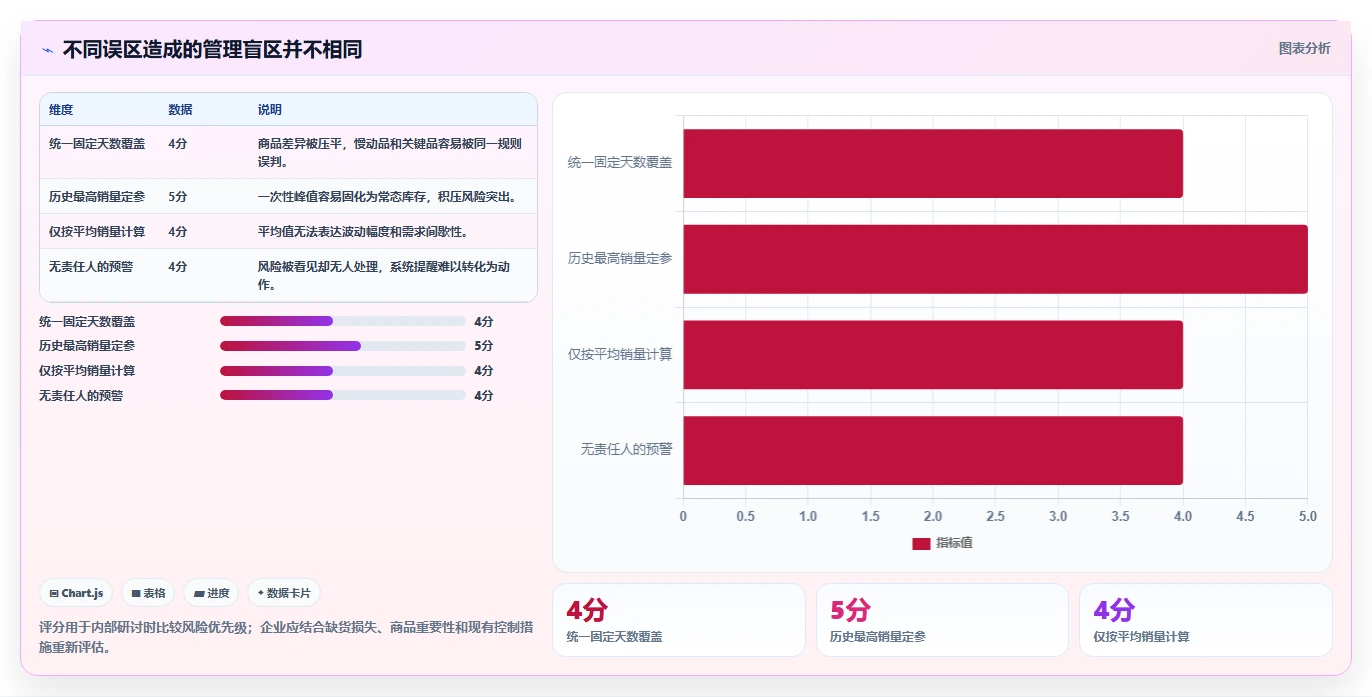The width and height of the screenshot is (1372, 697).
Task: Click table cell 历史最高销量定参
Action: coord(97,197)
